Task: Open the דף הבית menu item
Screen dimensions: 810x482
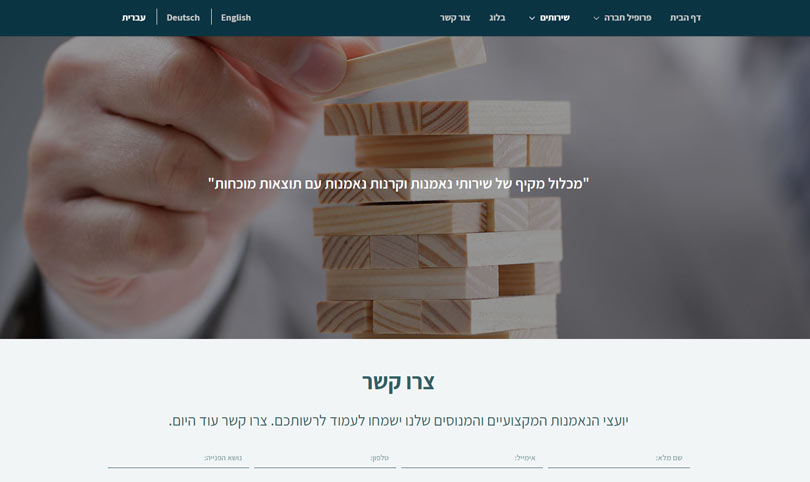Action: tap(685, 18)
